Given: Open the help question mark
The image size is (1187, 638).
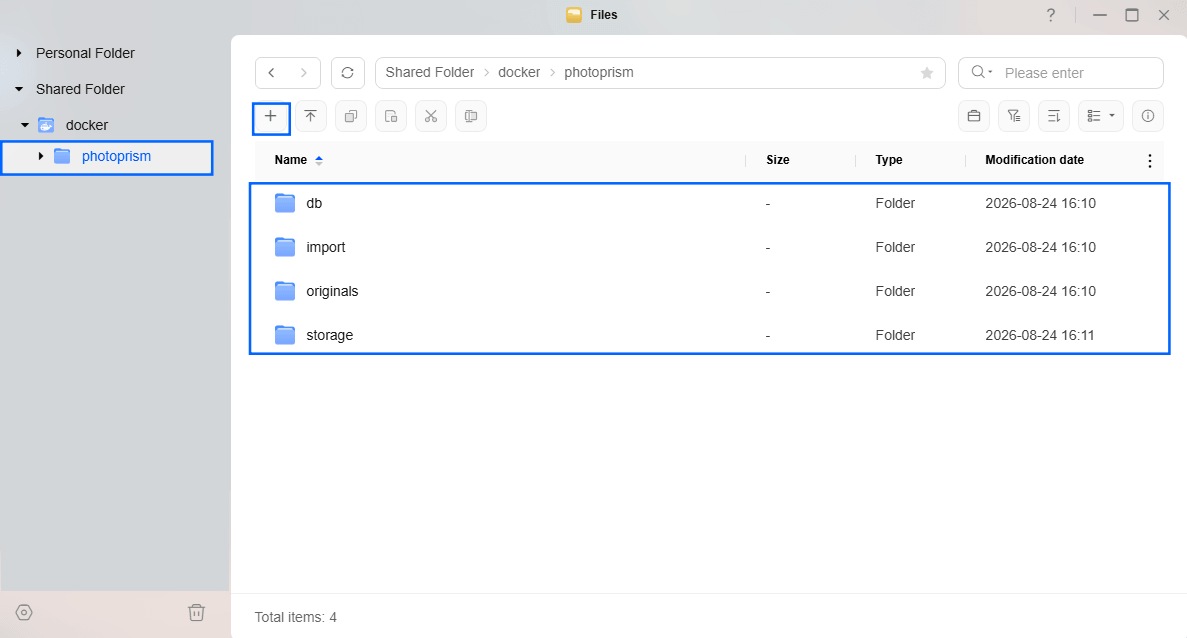Looking at the screenshot, I should click(x=1051, y=15).
